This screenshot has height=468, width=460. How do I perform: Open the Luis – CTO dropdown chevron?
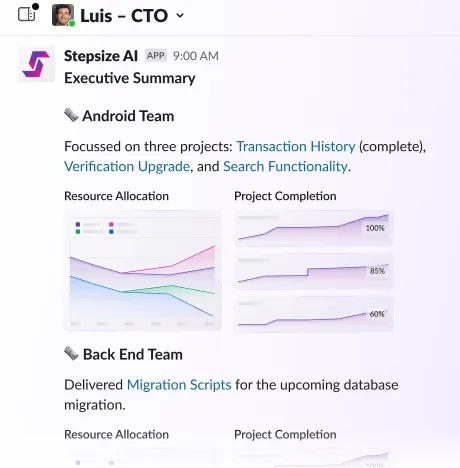[x=180, y=15]
